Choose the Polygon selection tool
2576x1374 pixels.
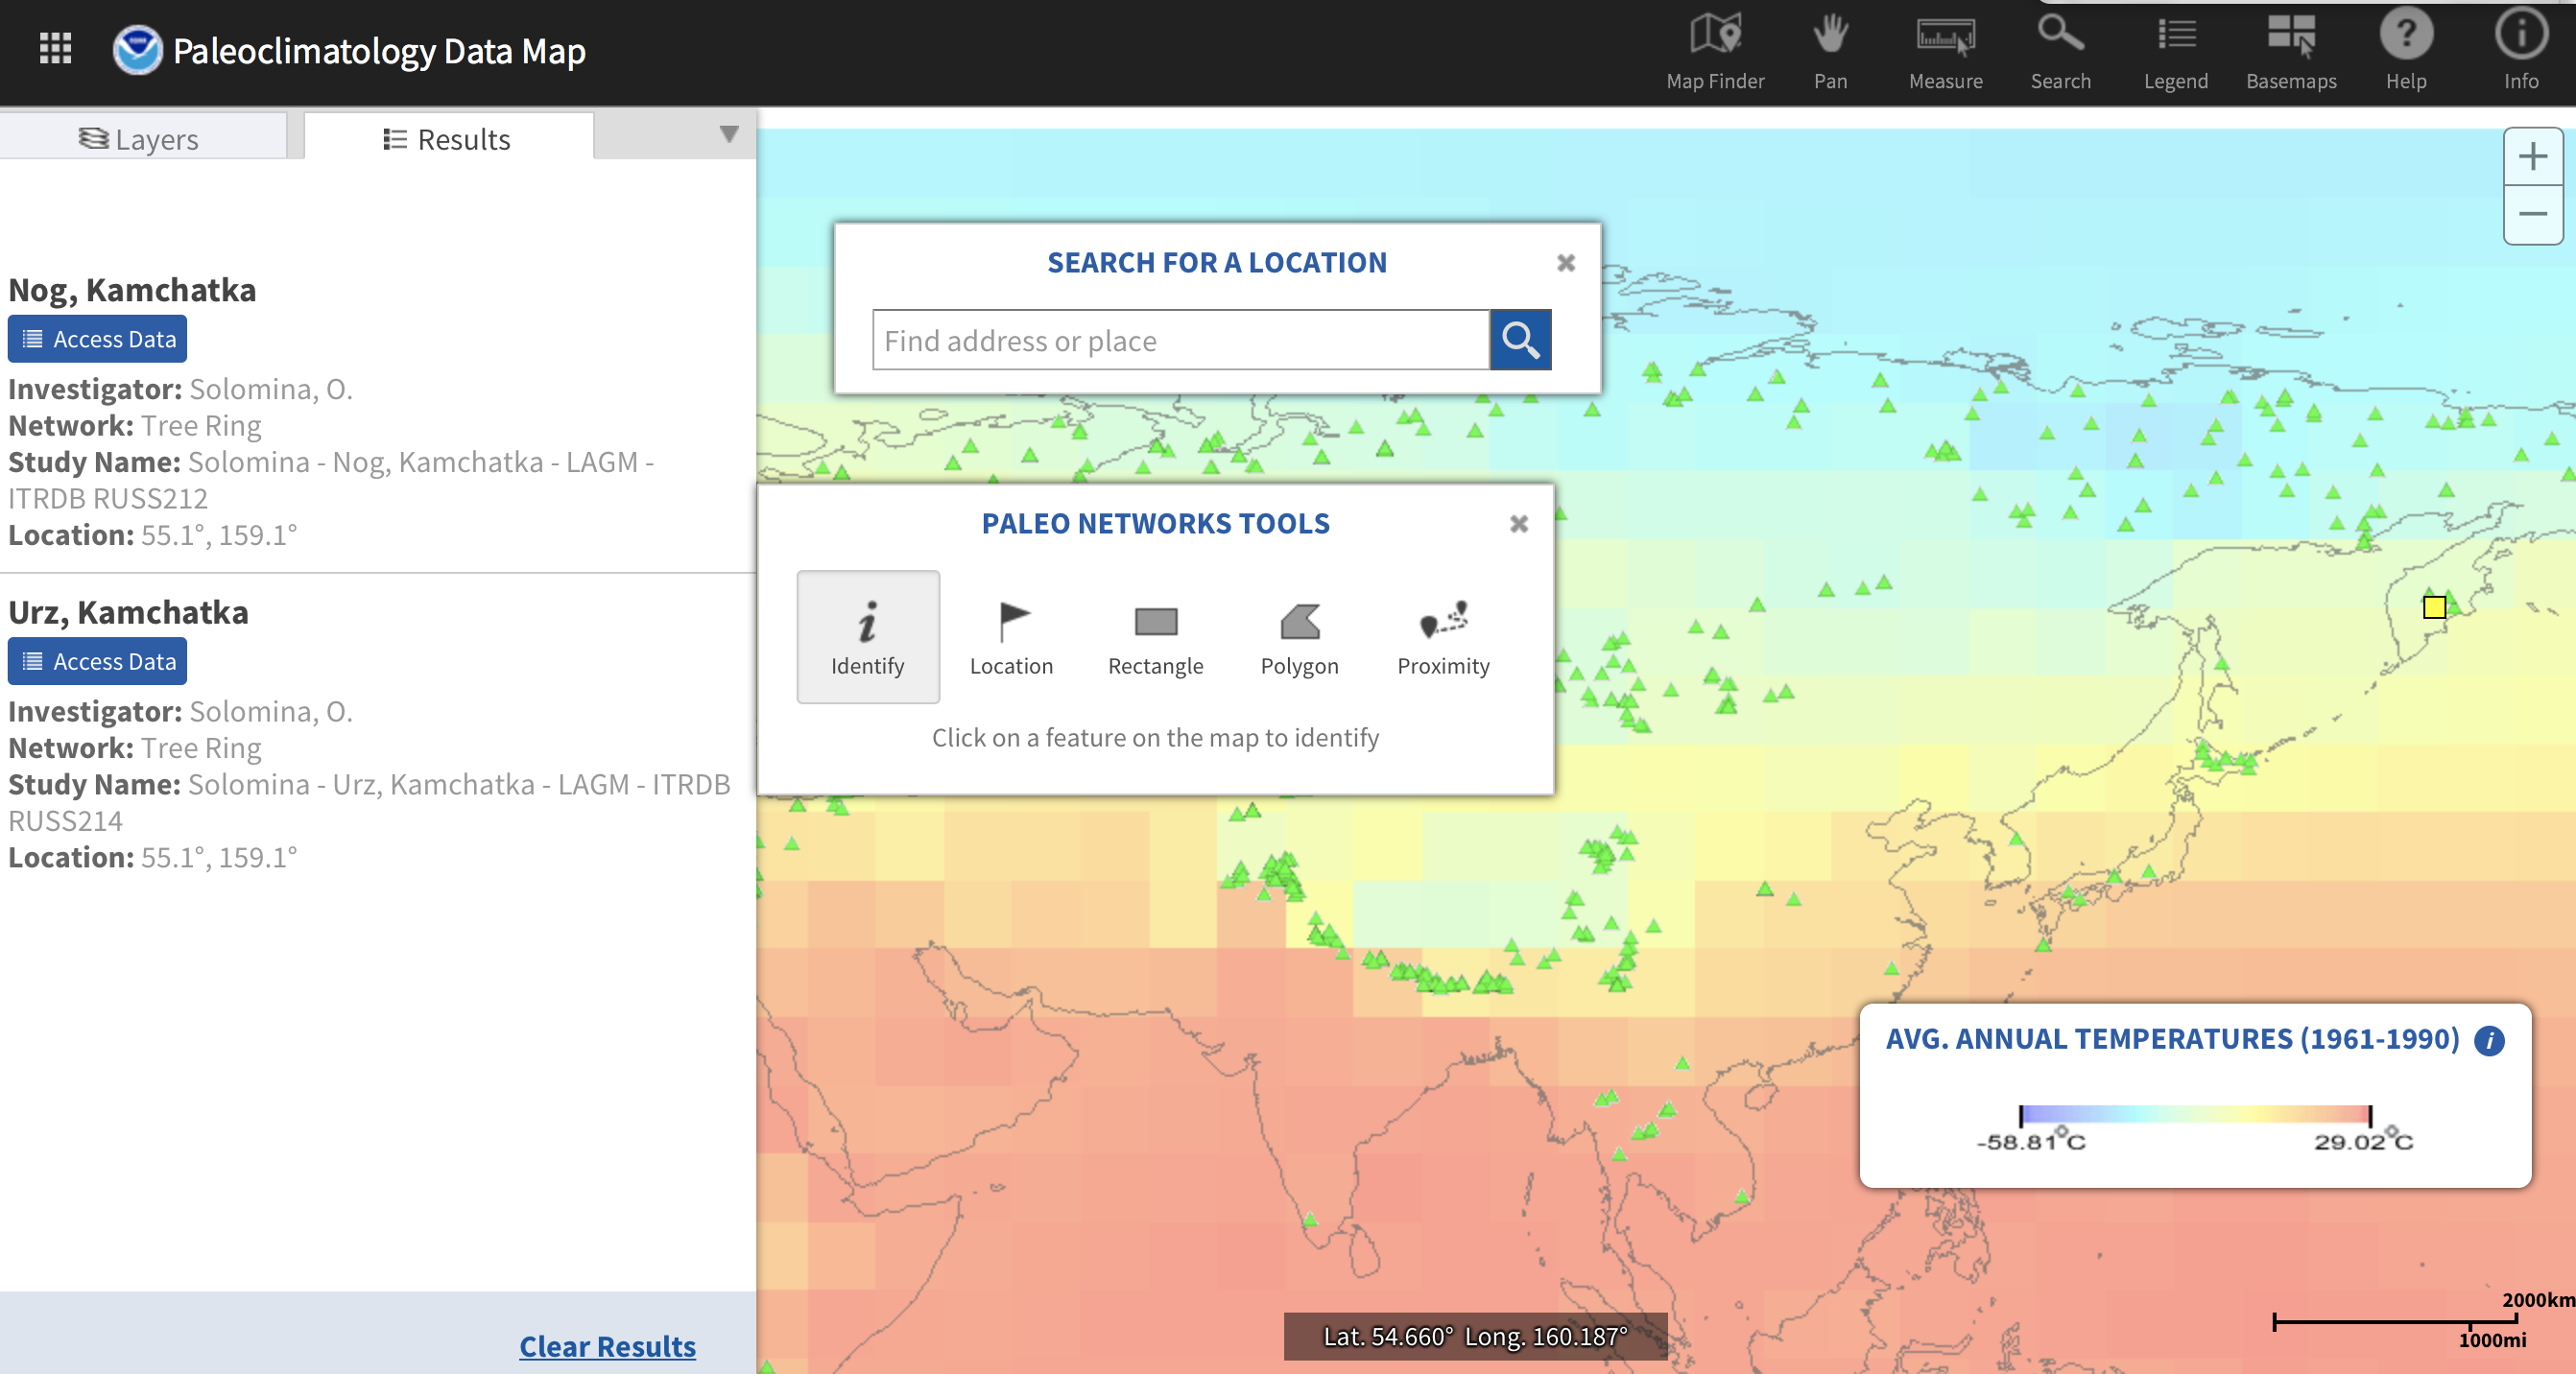(x=1299, y=636)
